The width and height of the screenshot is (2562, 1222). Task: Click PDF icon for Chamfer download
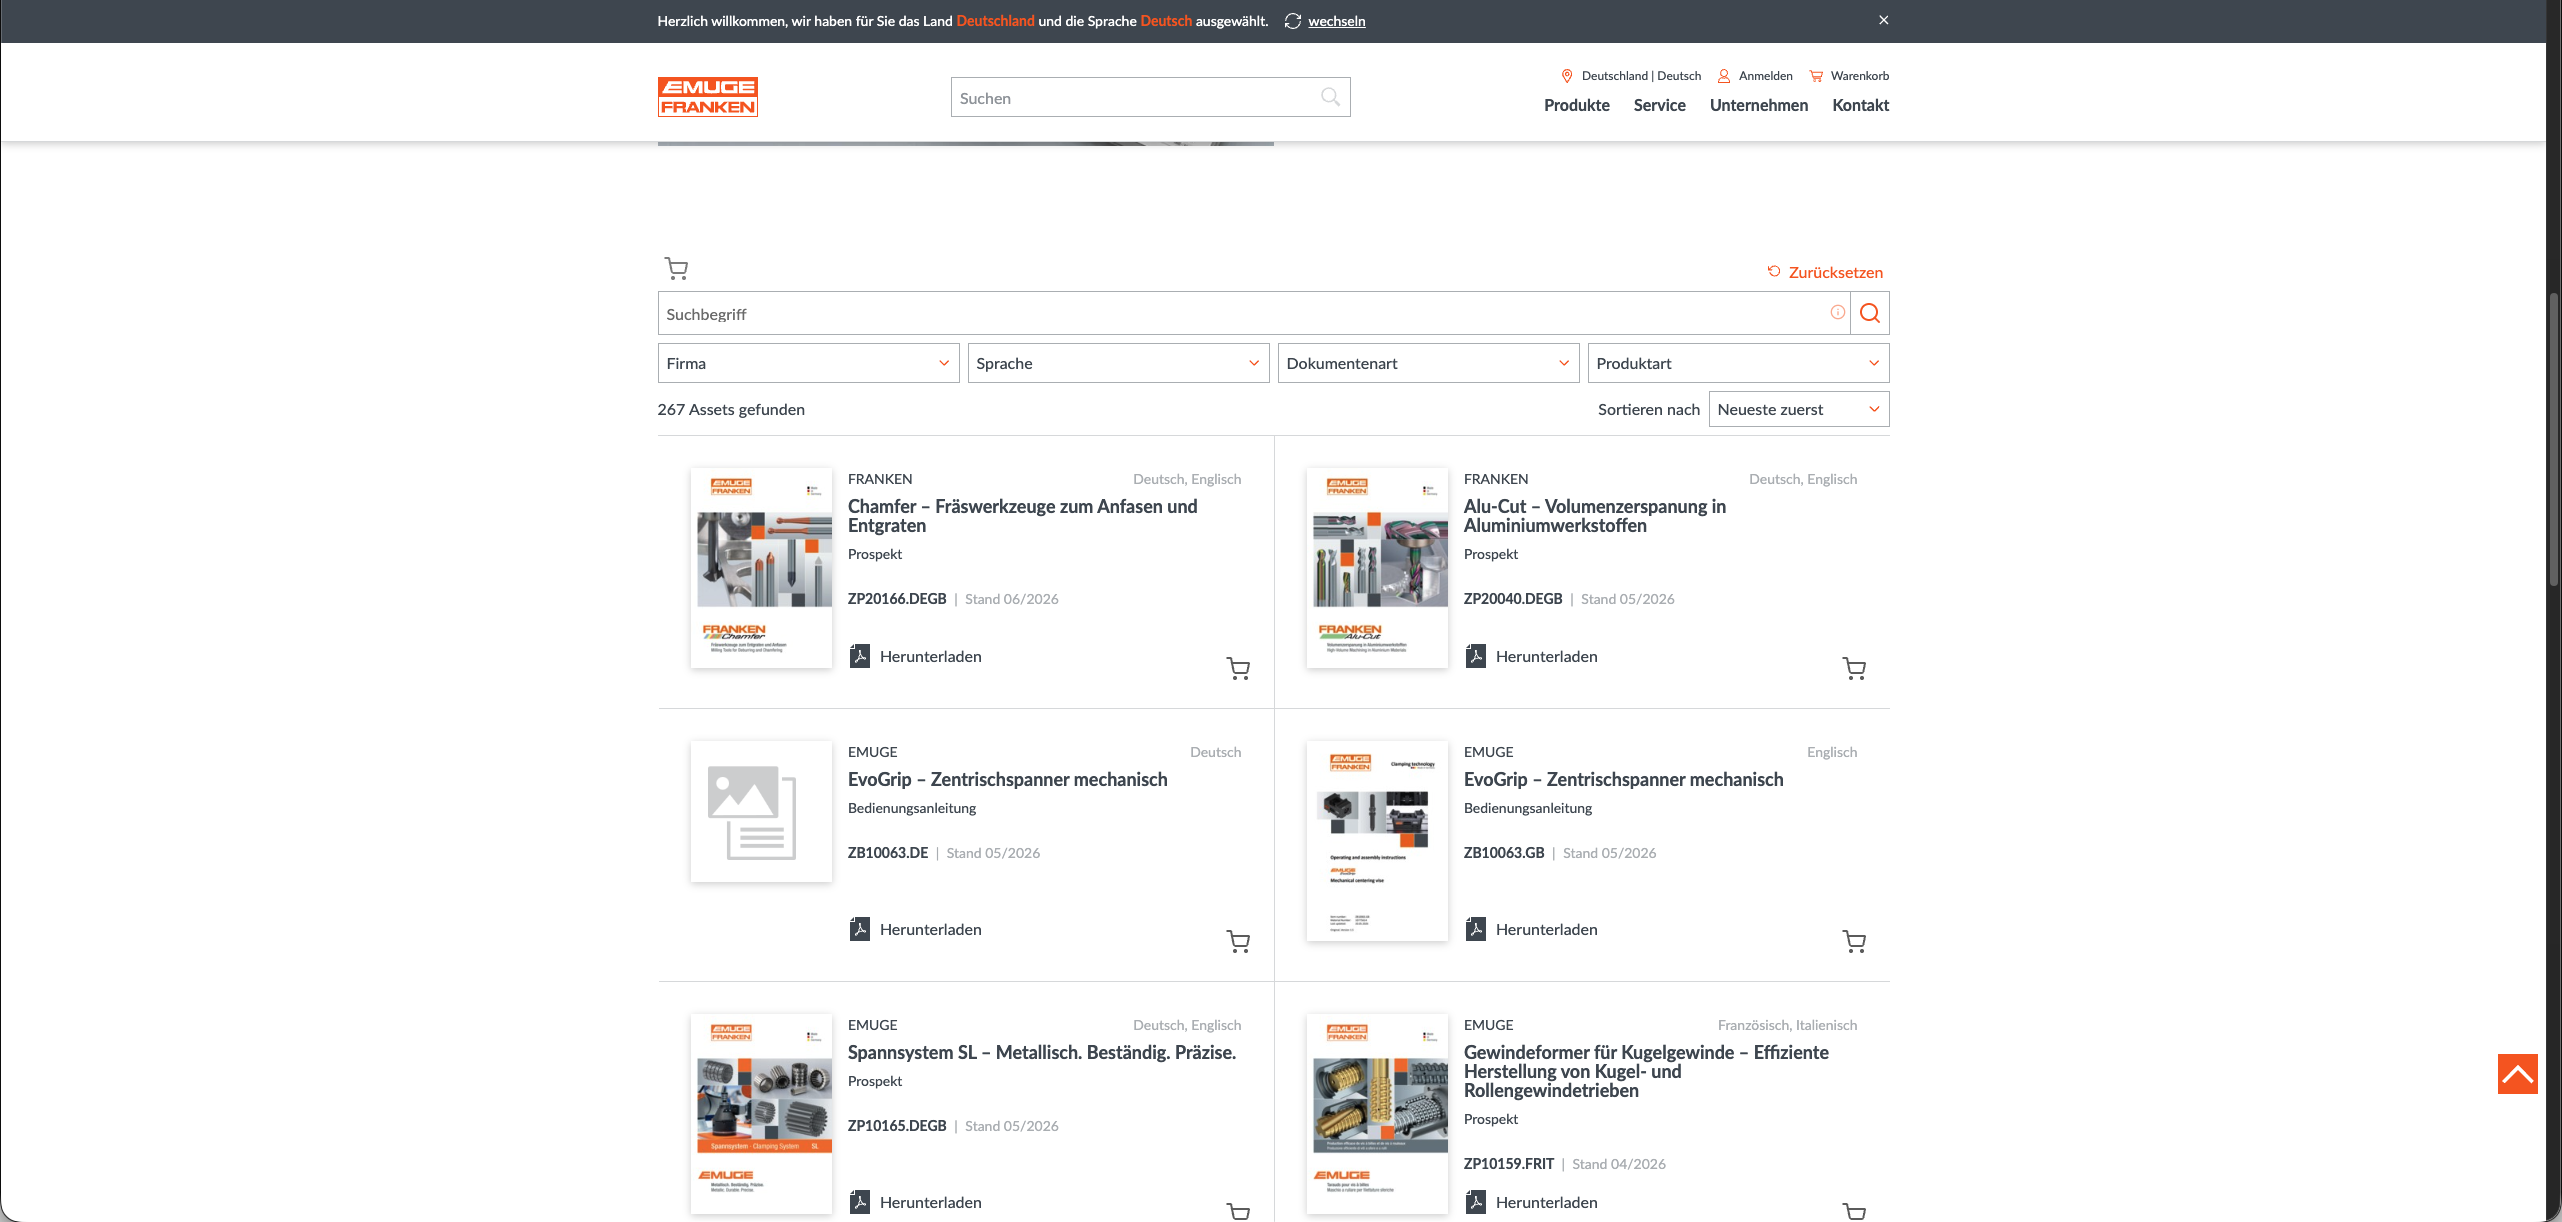(859, 656)
